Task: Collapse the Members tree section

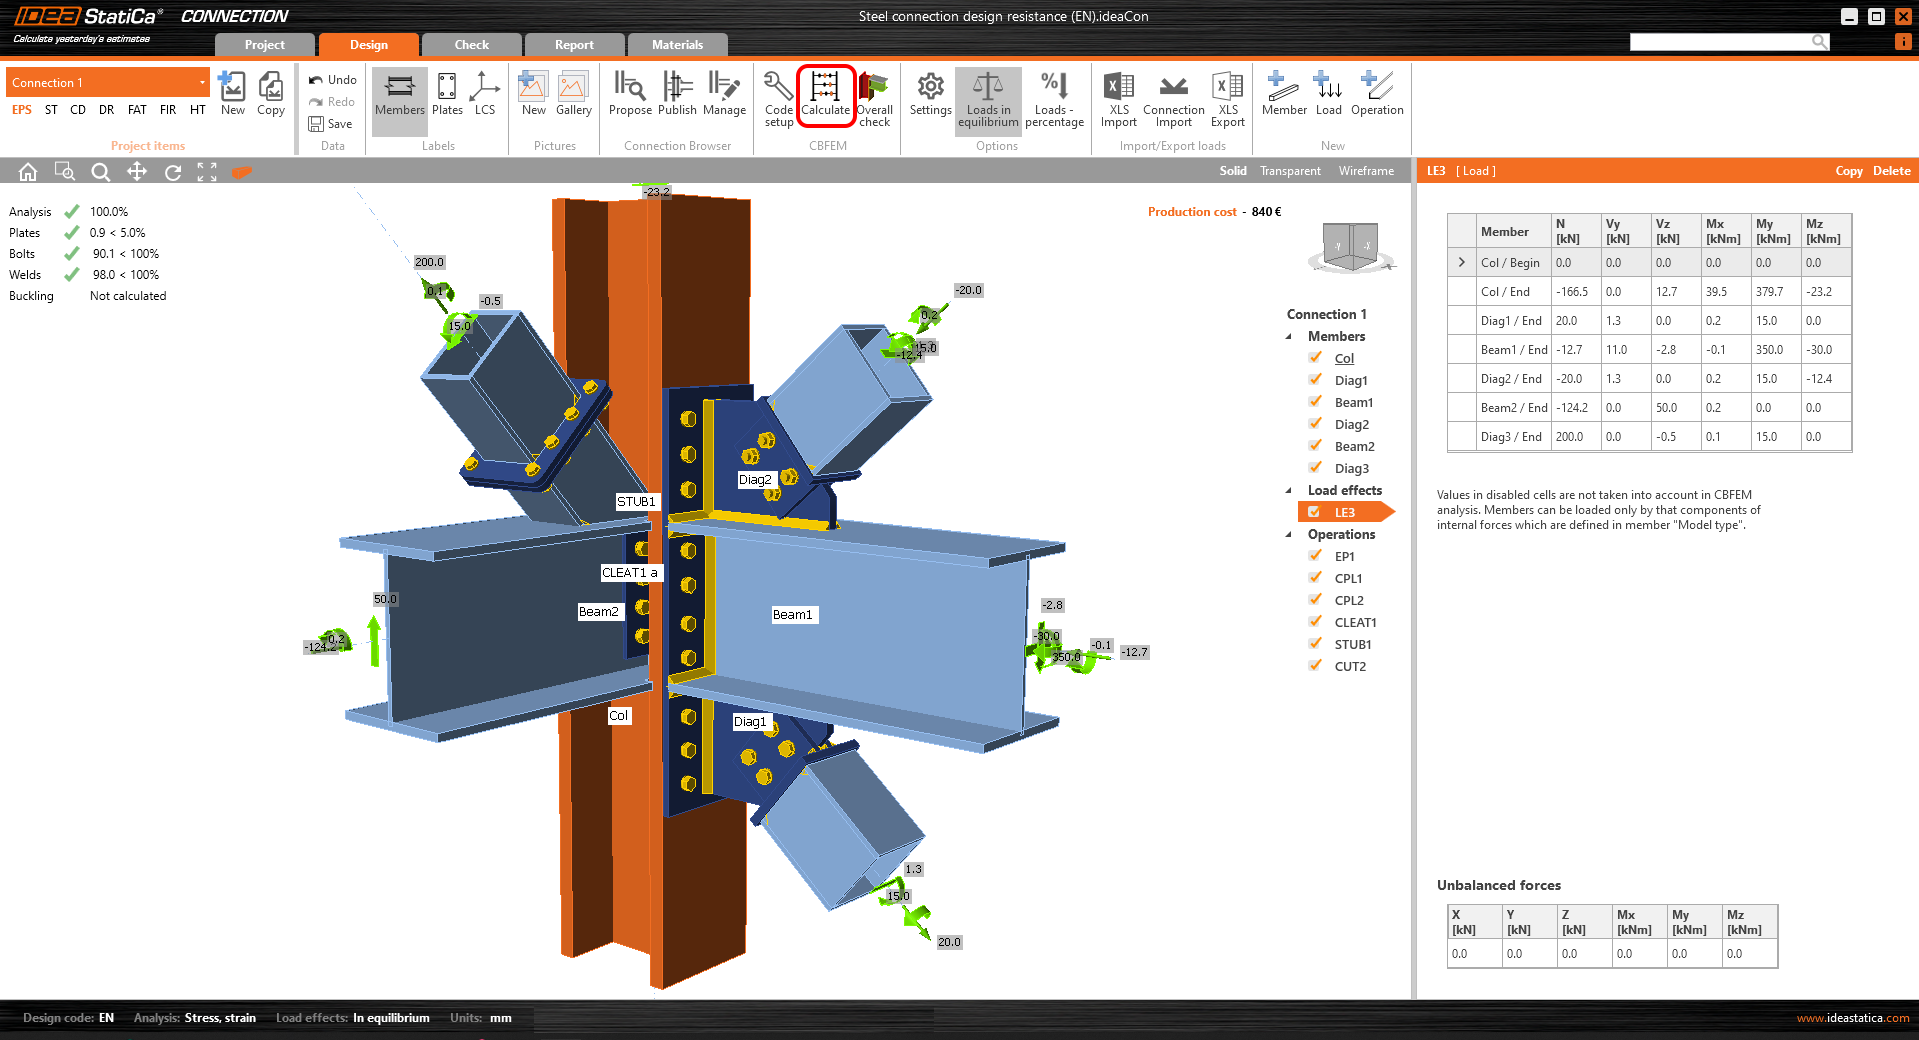Action: coord(1289,337)
